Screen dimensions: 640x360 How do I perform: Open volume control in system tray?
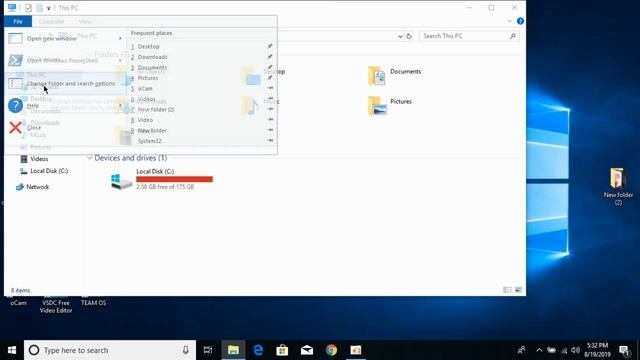click(576, 350)
